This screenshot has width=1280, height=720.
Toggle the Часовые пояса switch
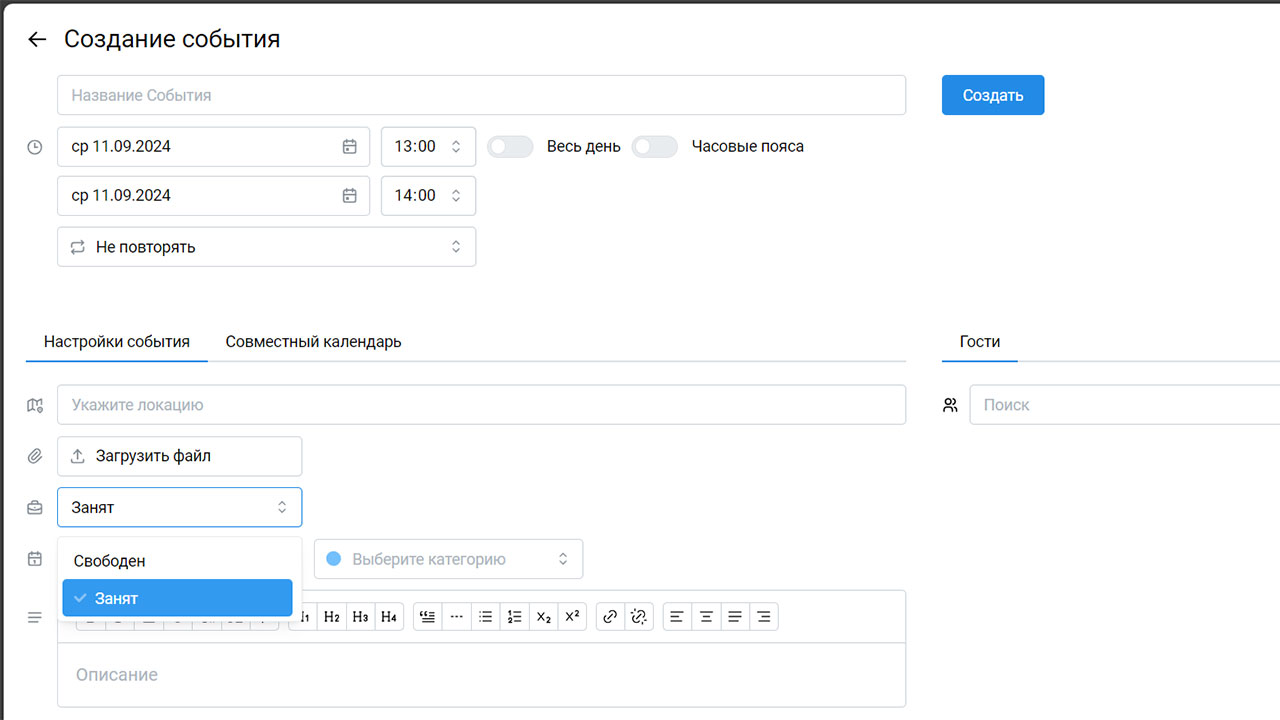point(655,147)
